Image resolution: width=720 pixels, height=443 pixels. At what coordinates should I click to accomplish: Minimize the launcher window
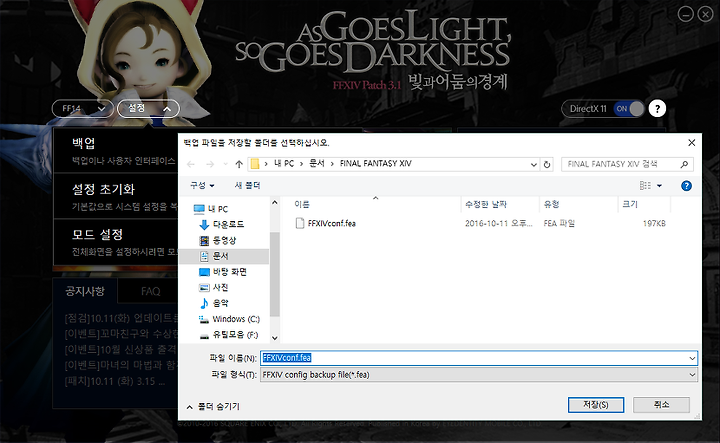pos(686,14)
